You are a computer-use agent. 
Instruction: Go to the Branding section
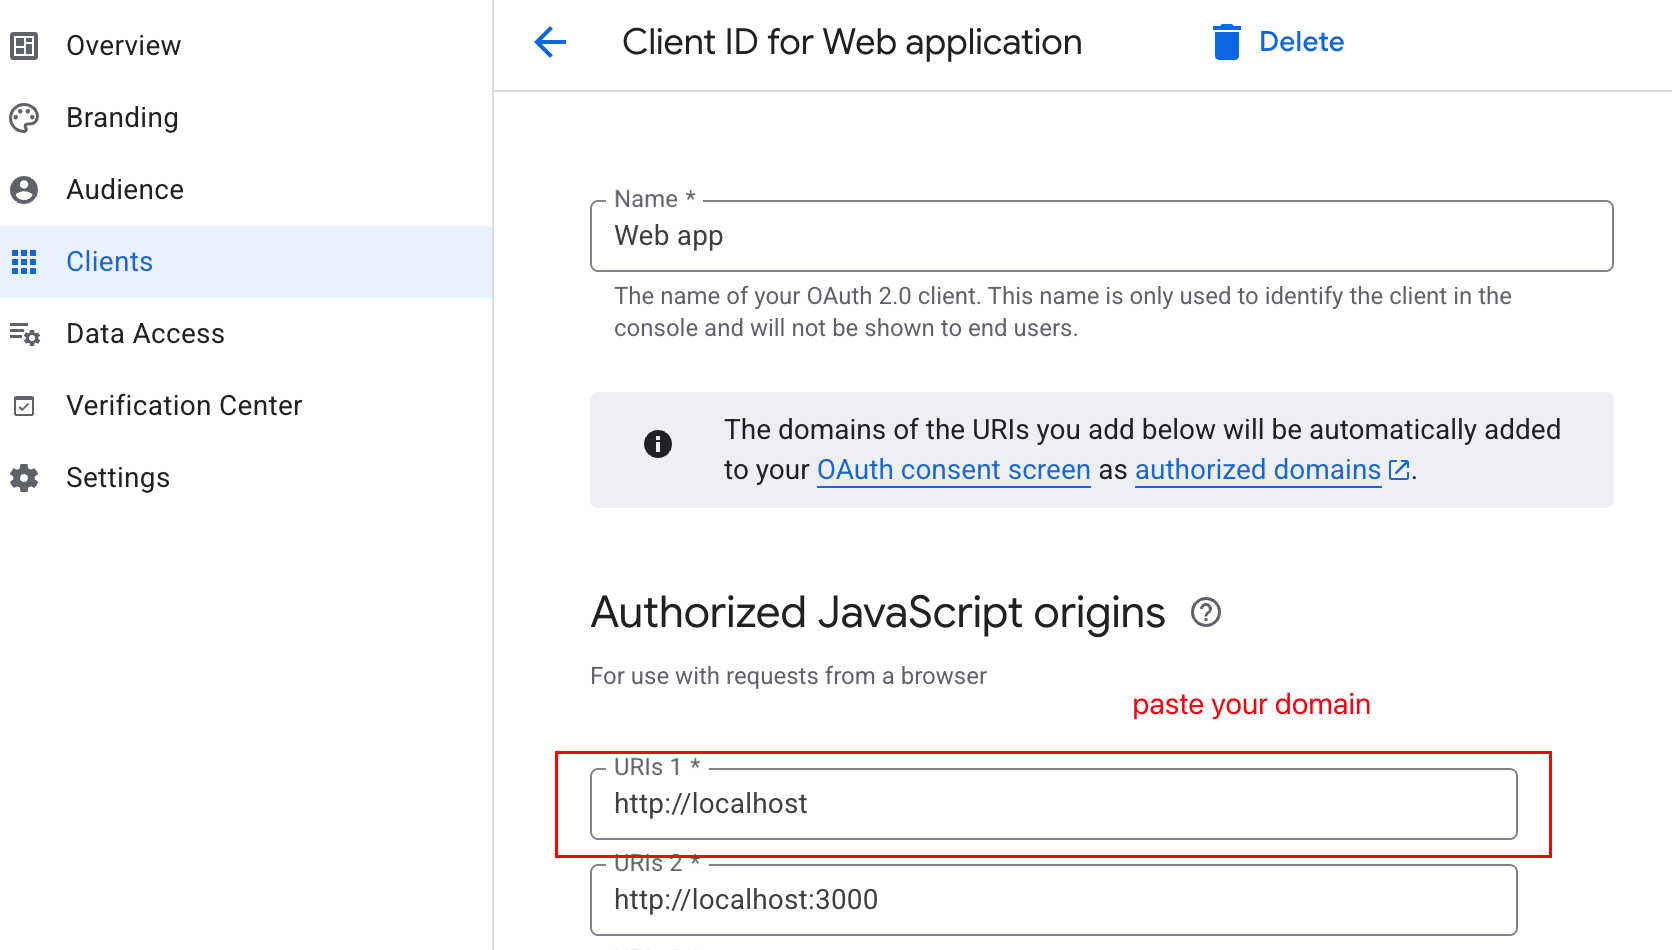[x=122, y=118]
